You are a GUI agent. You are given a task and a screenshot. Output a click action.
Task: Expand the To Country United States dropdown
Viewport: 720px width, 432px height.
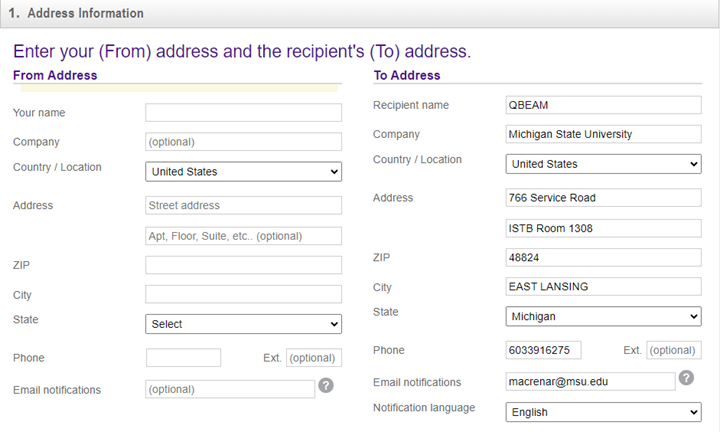pos(603,164)
